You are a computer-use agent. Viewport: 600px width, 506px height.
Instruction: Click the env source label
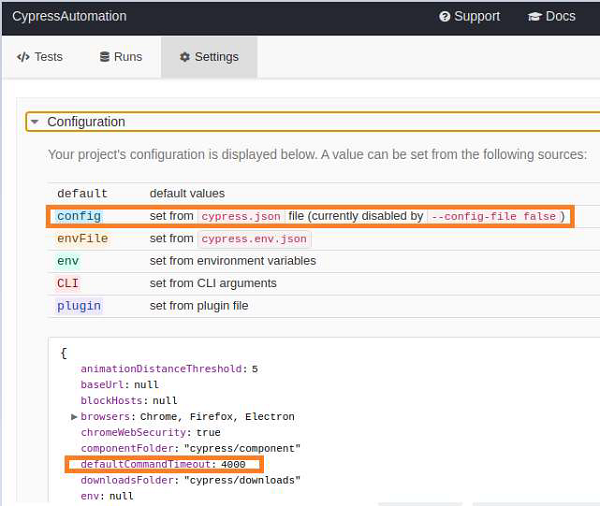coord(68,261)
